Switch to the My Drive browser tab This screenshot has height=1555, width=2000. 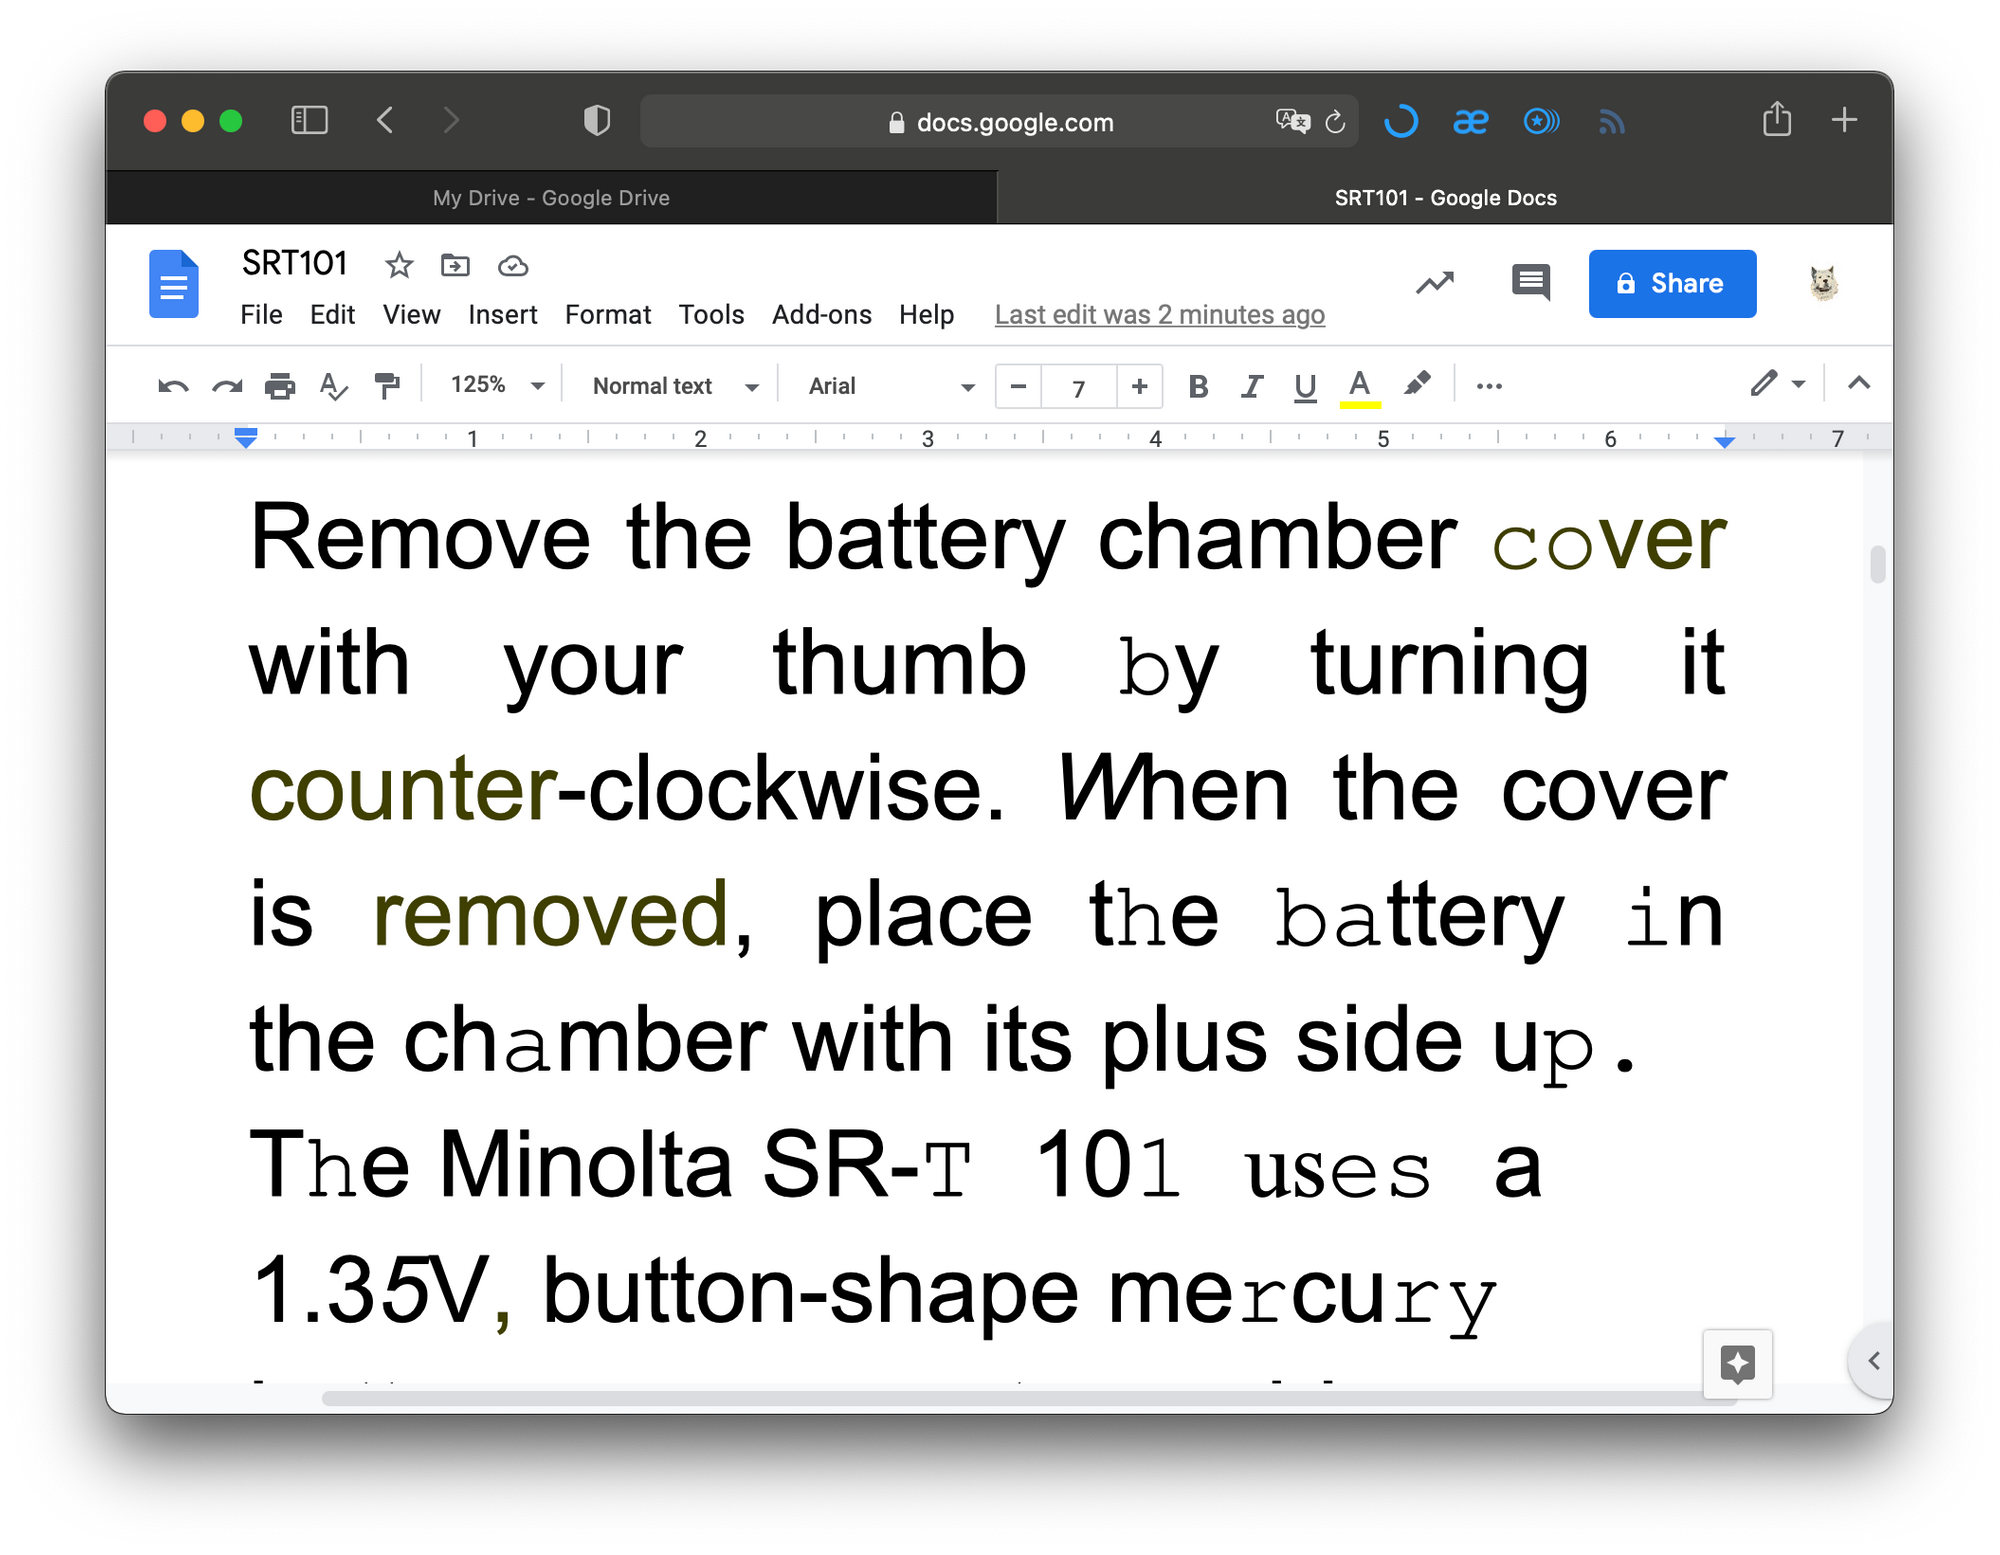(550, 197)
